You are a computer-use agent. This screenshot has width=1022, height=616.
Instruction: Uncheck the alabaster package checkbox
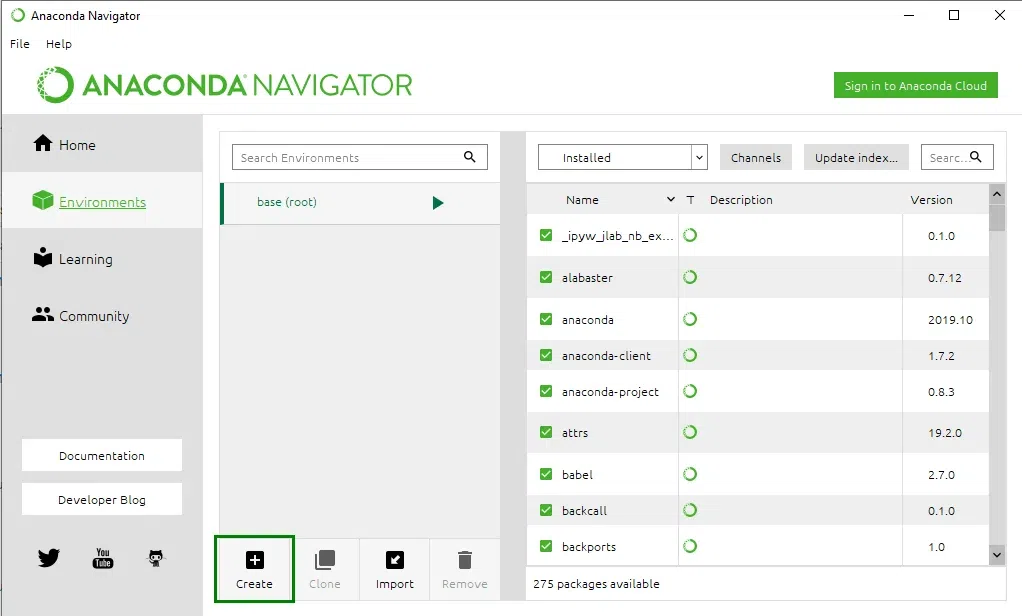[x=546, y=277]
